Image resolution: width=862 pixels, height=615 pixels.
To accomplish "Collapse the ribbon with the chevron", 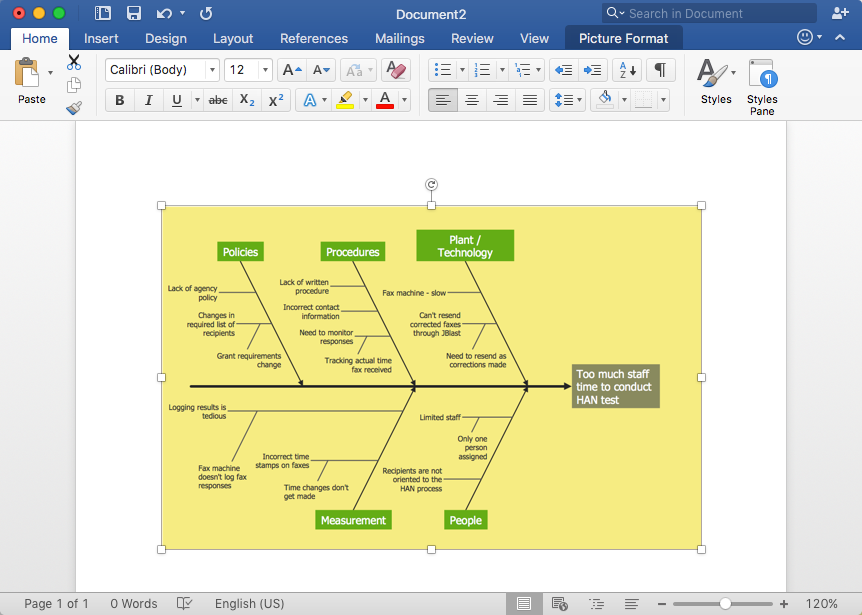I will (840, 37).
